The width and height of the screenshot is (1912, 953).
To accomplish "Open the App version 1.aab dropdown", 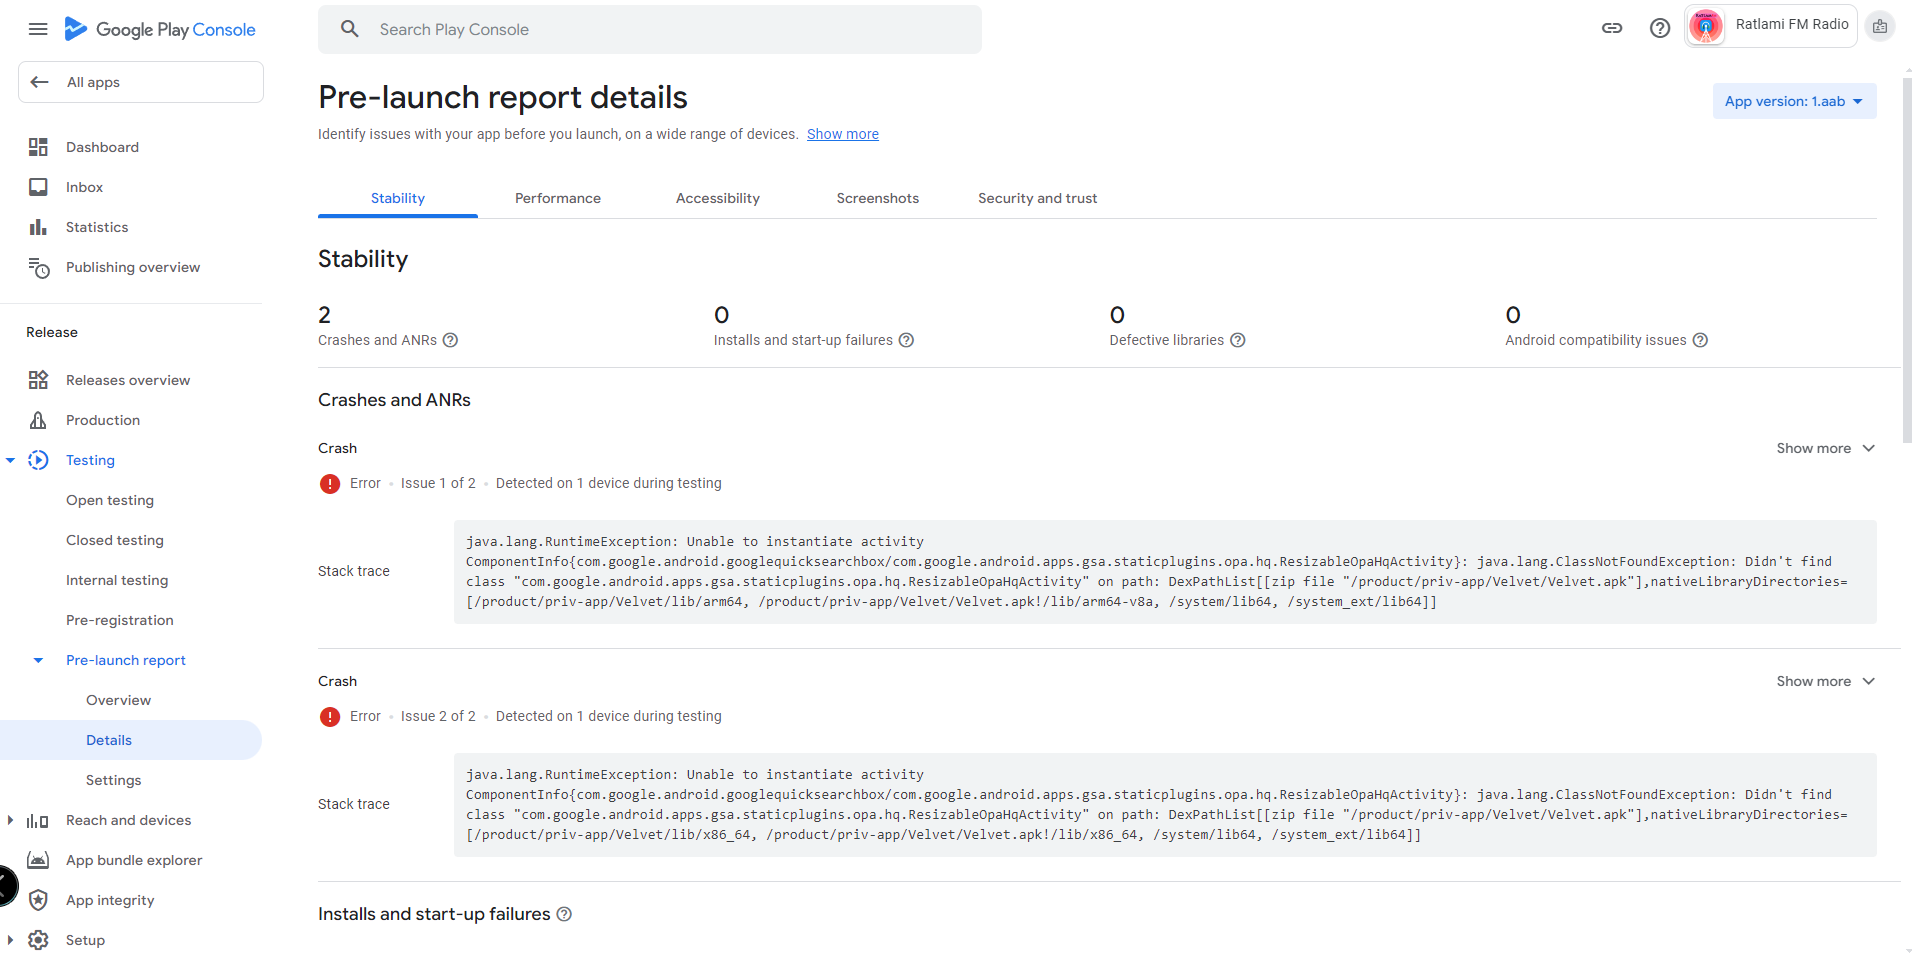I will 1794,101.
